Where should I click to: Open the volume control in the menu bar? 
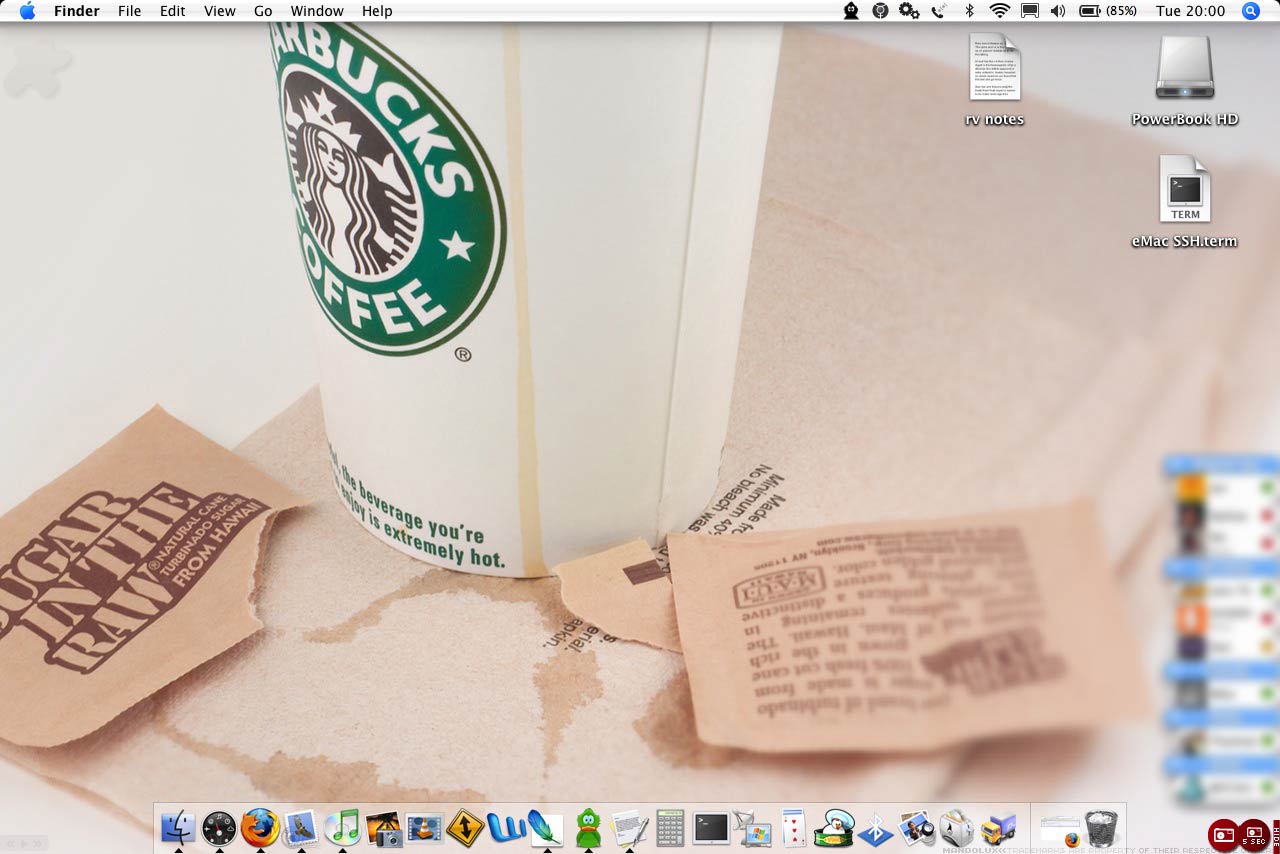pos(1058,11)
